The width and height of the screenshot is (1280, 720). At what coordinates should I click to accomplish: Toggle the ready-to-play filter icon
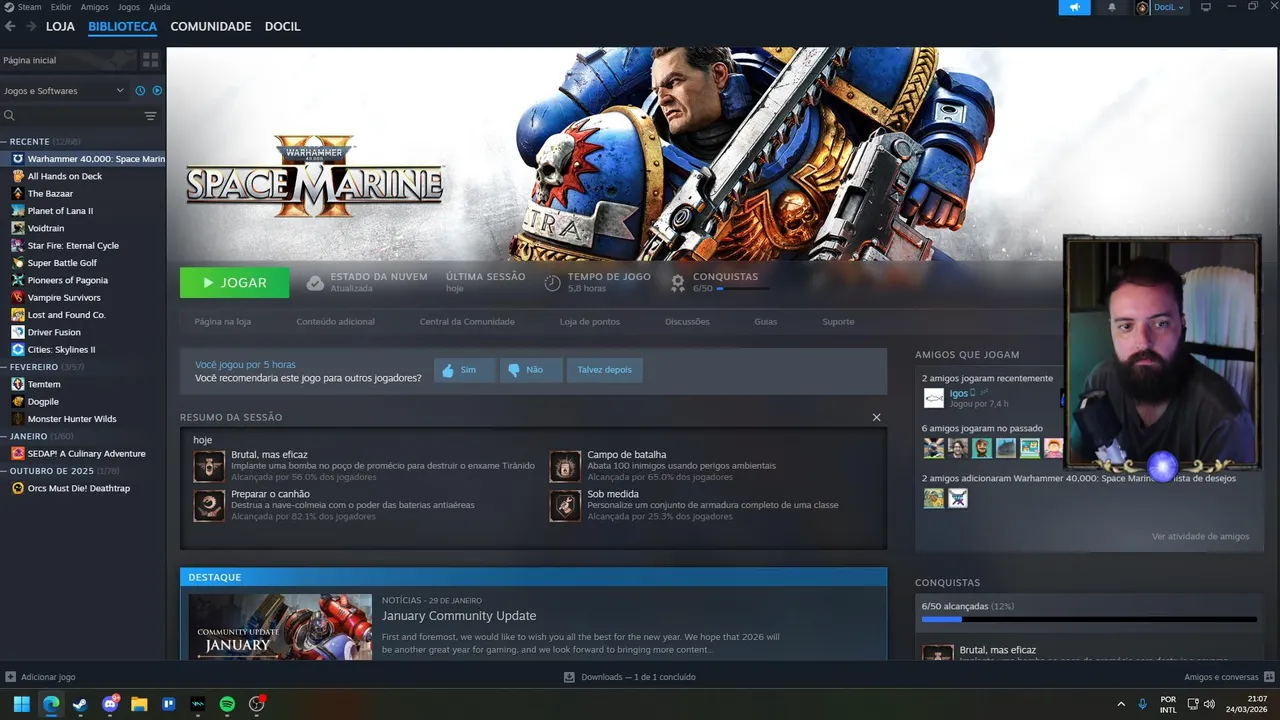157,90
